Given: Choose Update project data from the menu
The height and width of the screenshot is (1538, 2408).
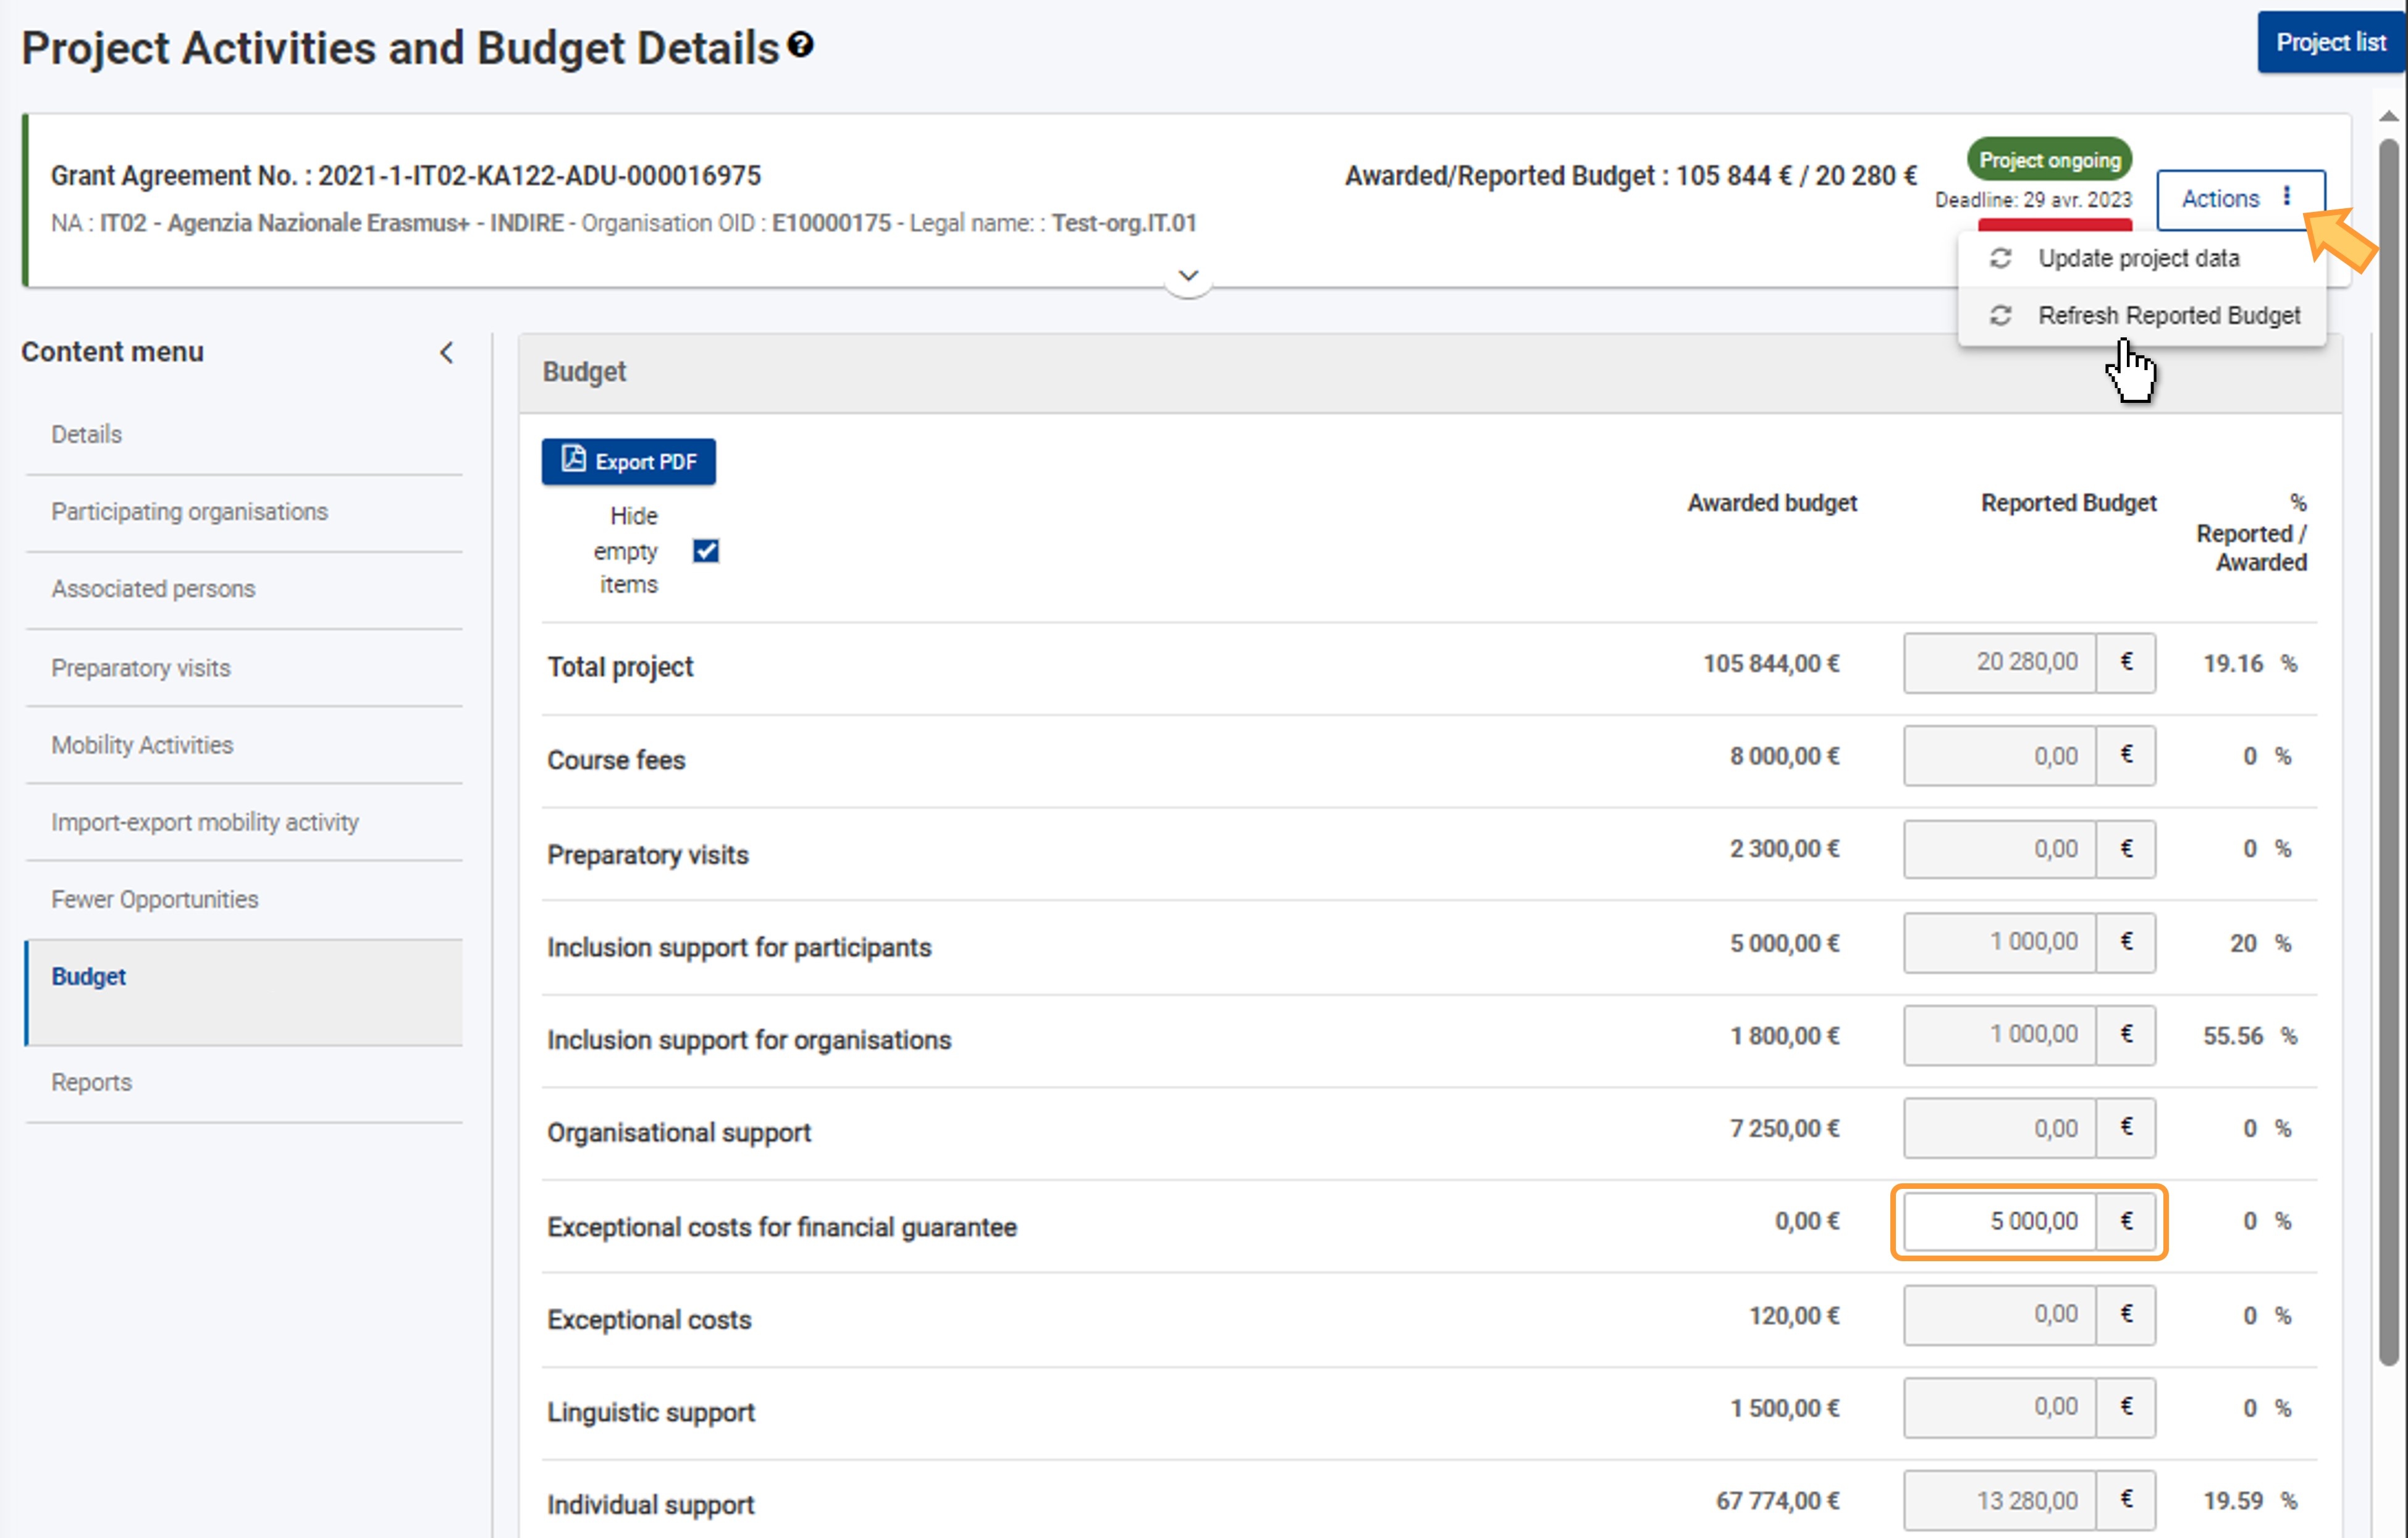Looking at the screenshot, I should (x=2138, y=258).
